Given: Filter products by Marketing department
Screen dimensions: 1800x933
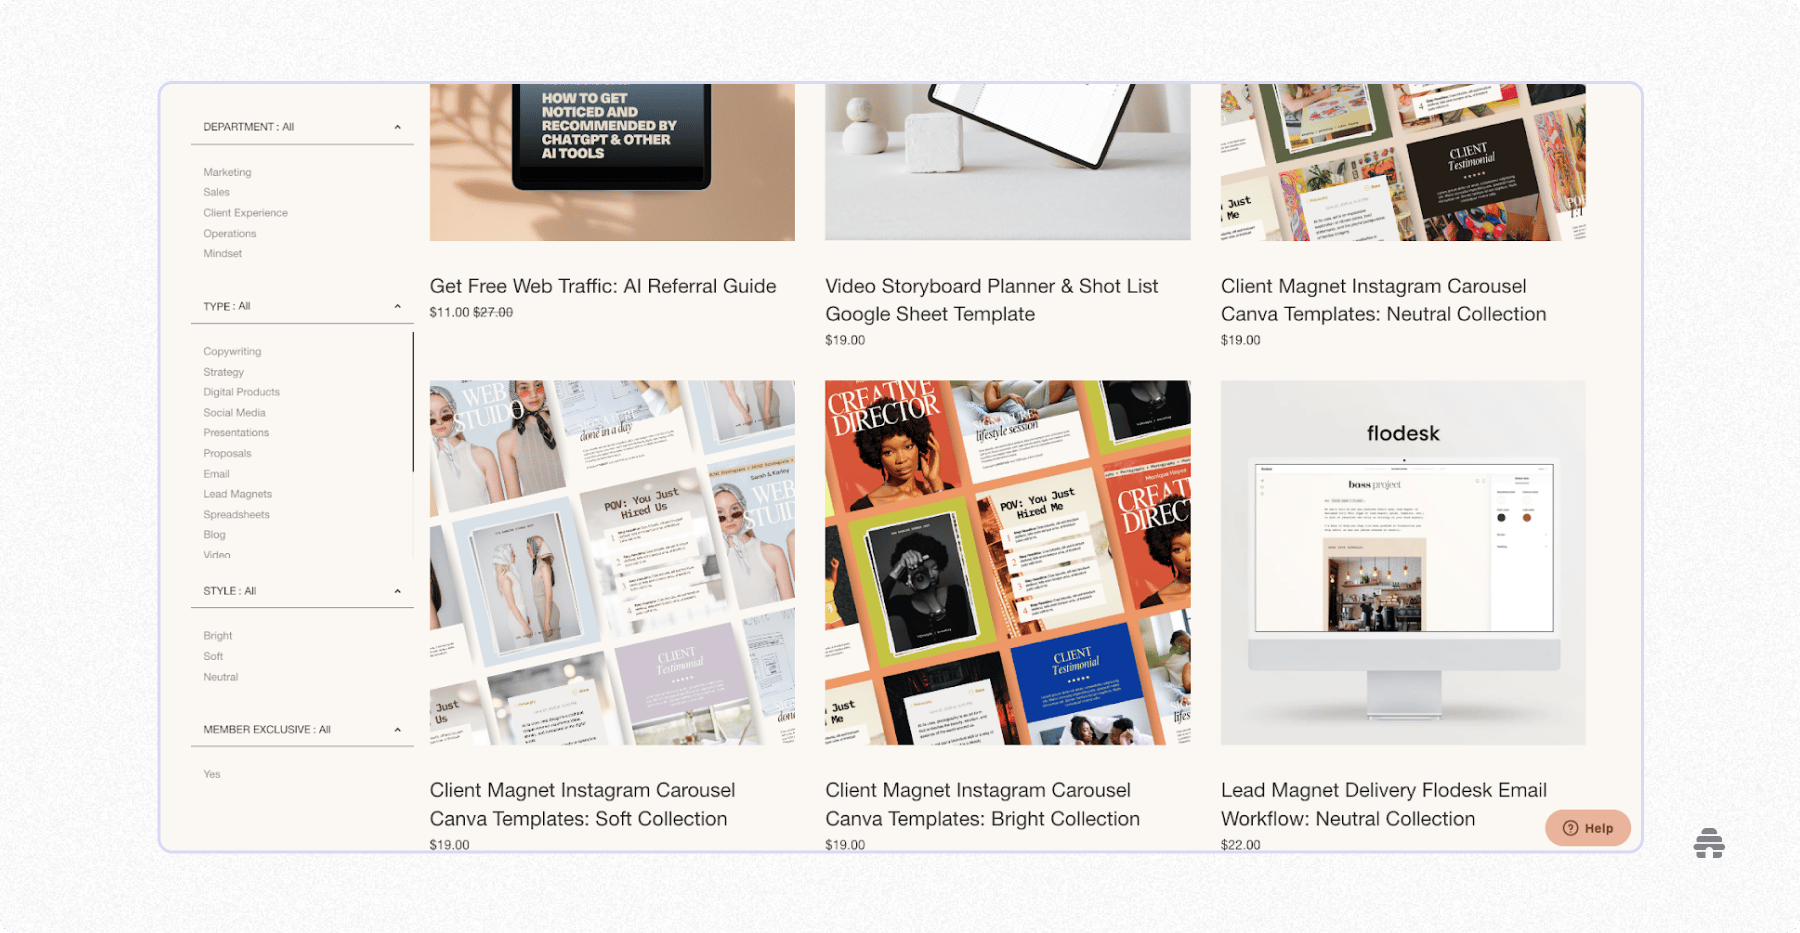Looking at the screenshot, I should tap(227, 171).
